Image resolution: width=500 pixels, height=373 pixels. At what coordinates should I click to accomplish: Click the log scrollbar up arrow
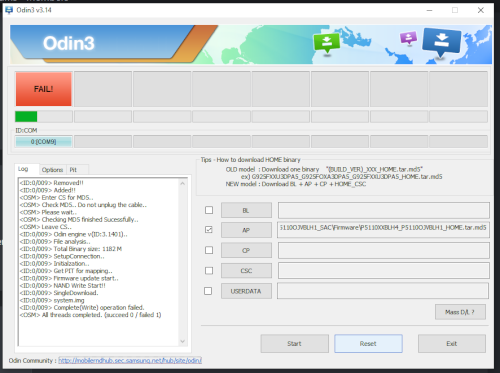(183, 183)
